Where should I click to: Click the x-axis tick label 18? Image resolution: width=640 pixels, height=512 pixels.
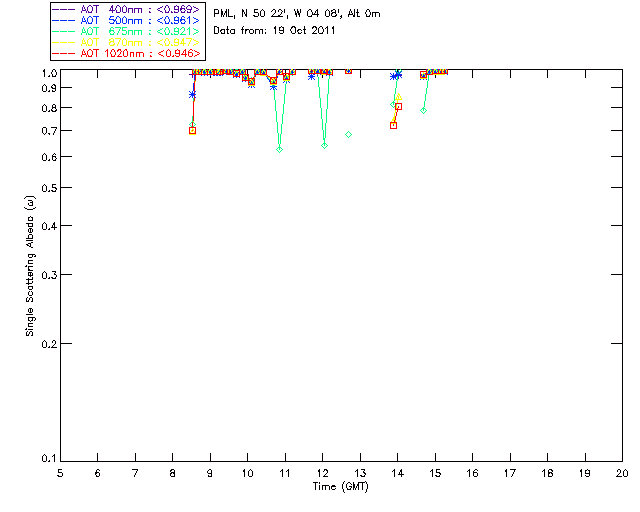[x=547, y=473]
